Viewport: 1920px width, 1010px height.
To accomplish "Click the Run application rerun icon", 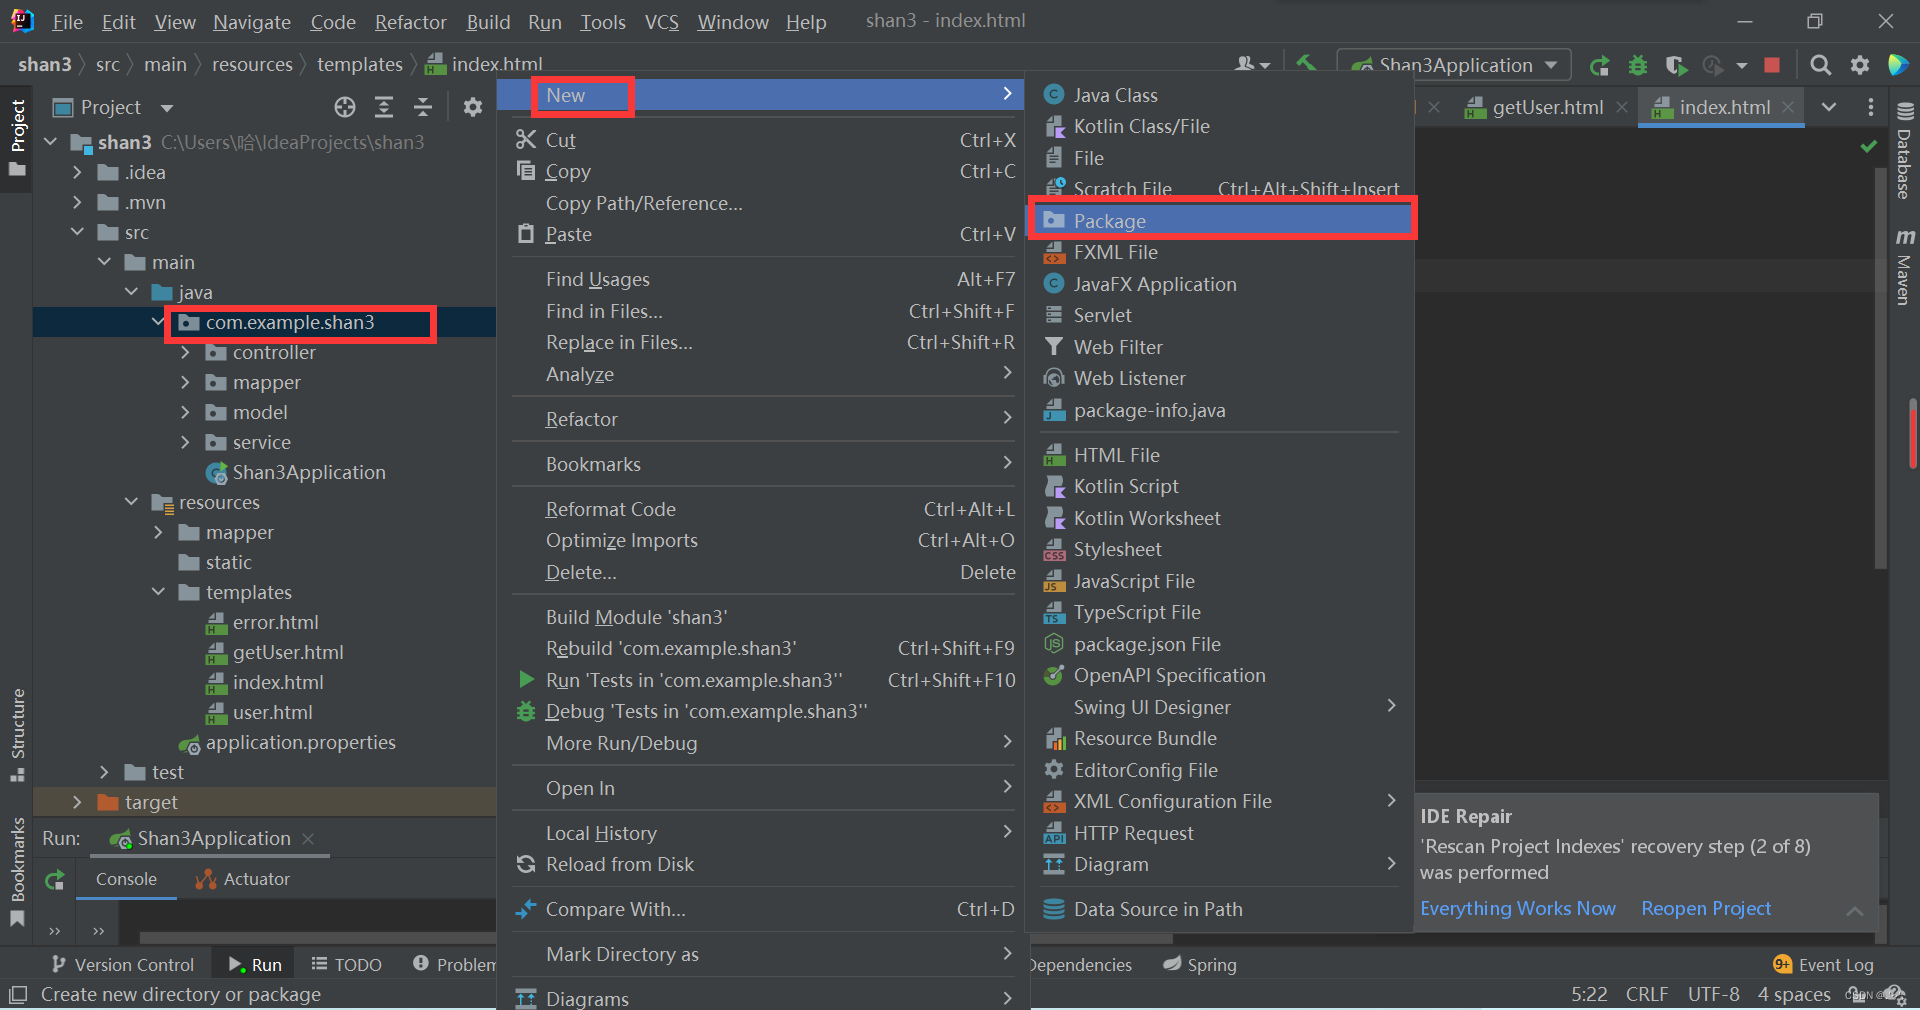I will (1599, 65).
